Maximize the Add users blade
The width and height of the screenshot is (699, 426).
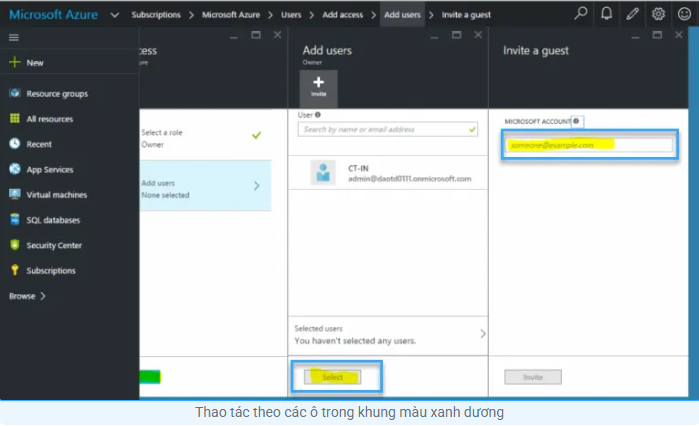[x=456, y=35]
